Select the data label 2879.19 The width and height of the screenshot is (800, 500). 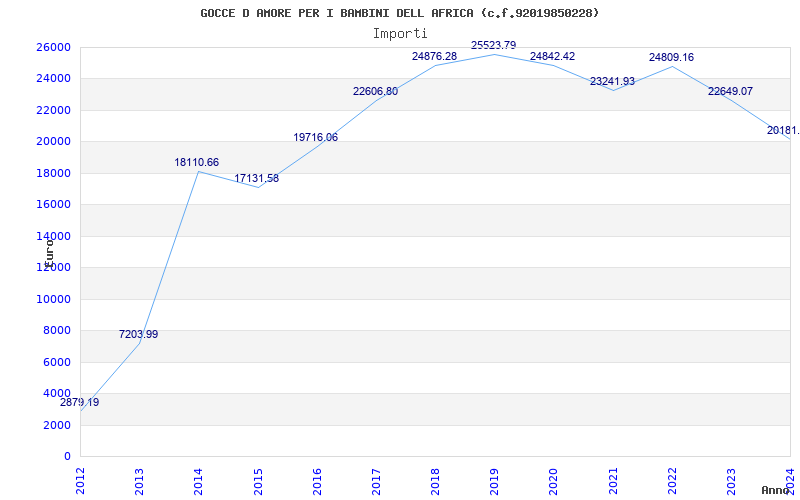coord(80,402)
